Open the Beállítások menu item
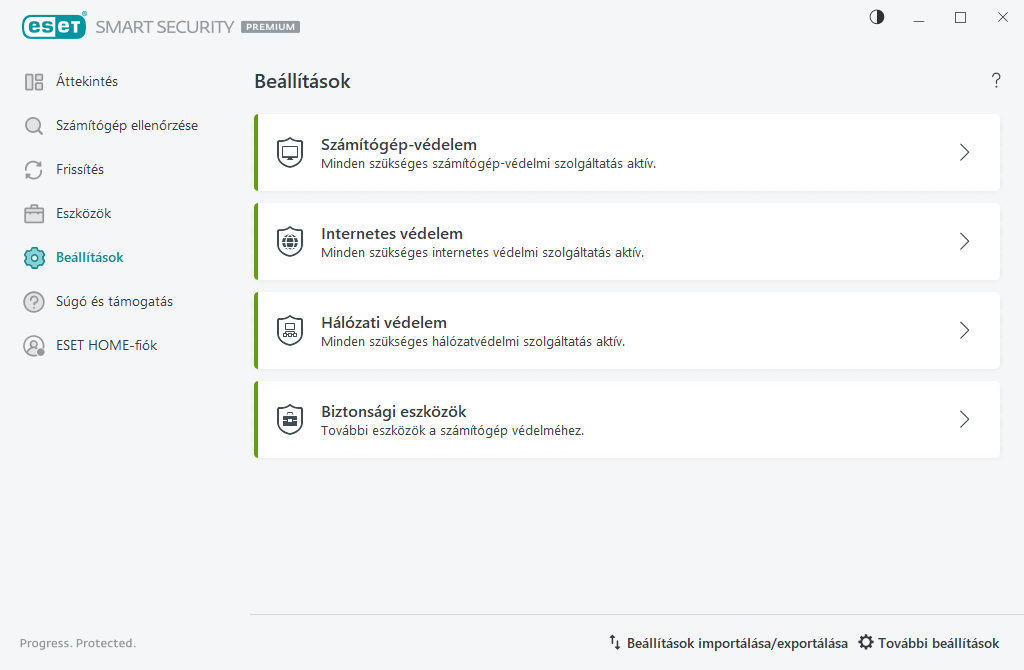Screen dimensions: 1024x670 click(89, 258)
